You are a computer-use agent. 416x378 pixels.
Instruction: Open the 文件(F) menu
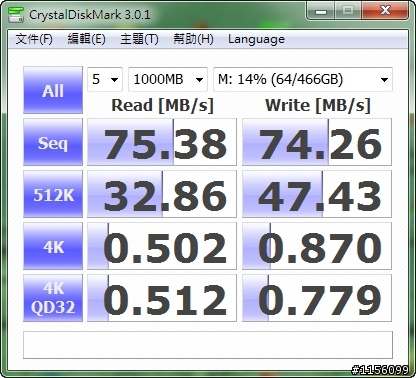tap(34, 39)
